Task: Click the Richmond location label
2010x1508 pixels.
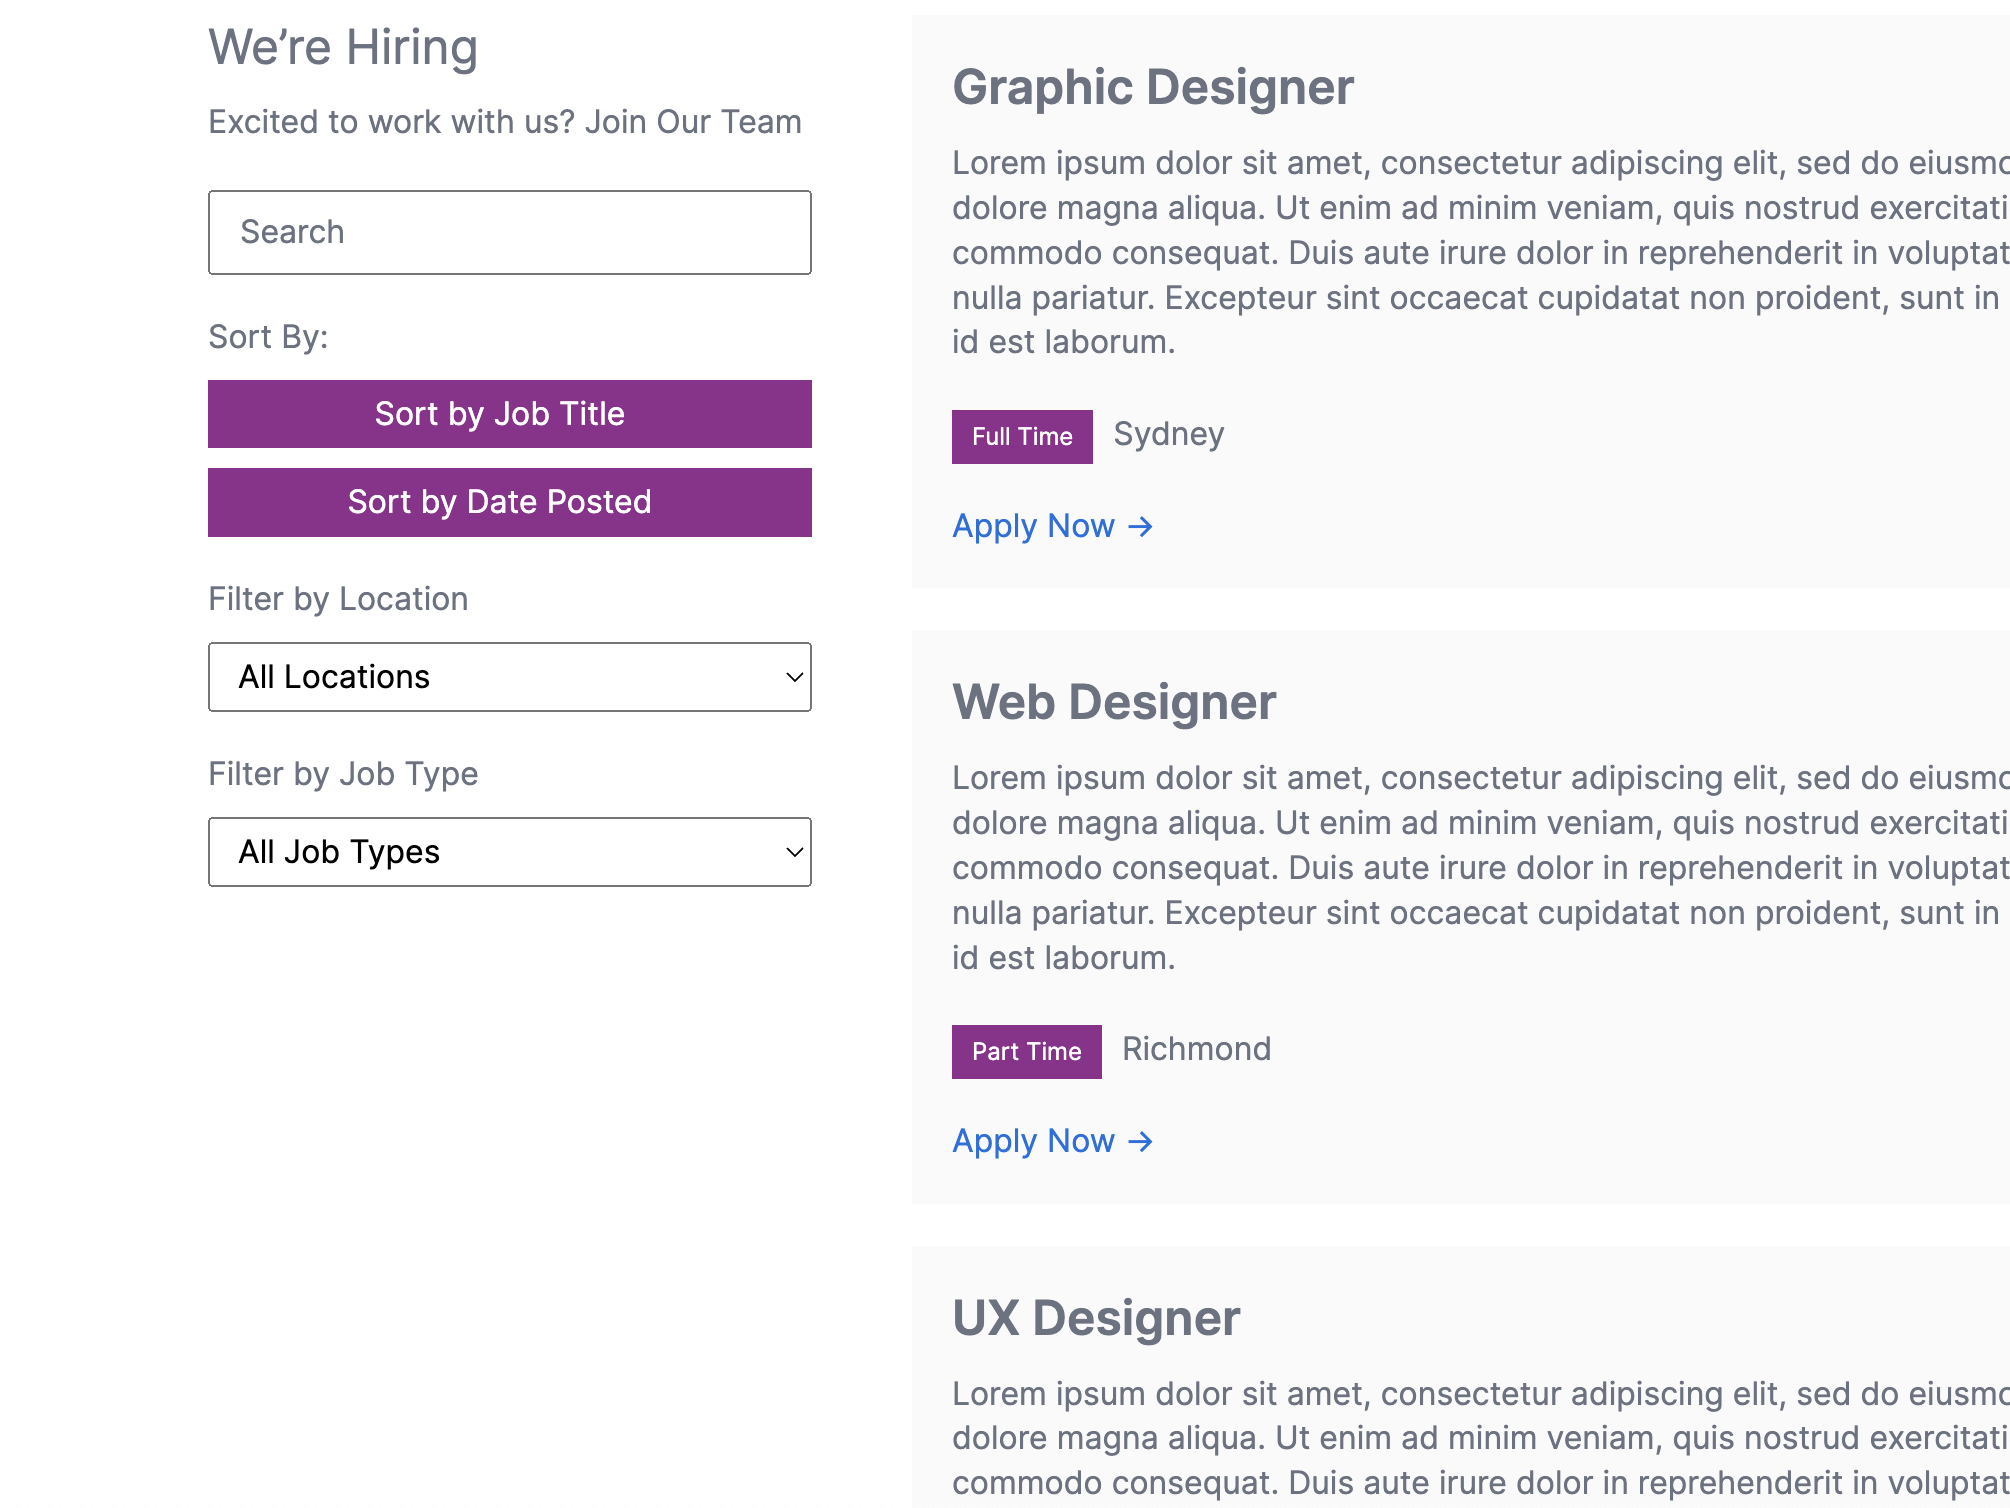Action: point(1196,1049)
